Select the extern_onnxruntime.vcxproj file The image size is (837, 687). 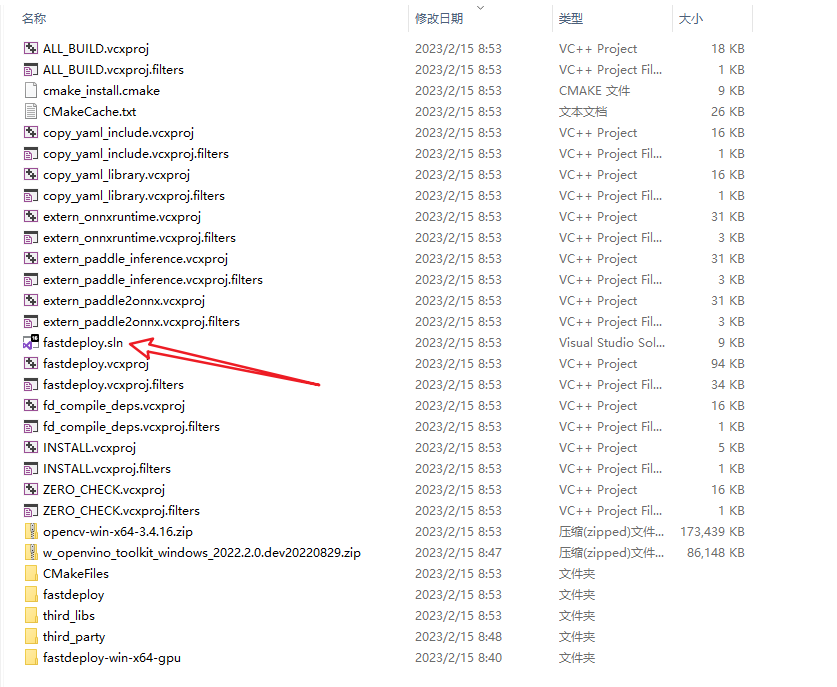coord(121,216)
